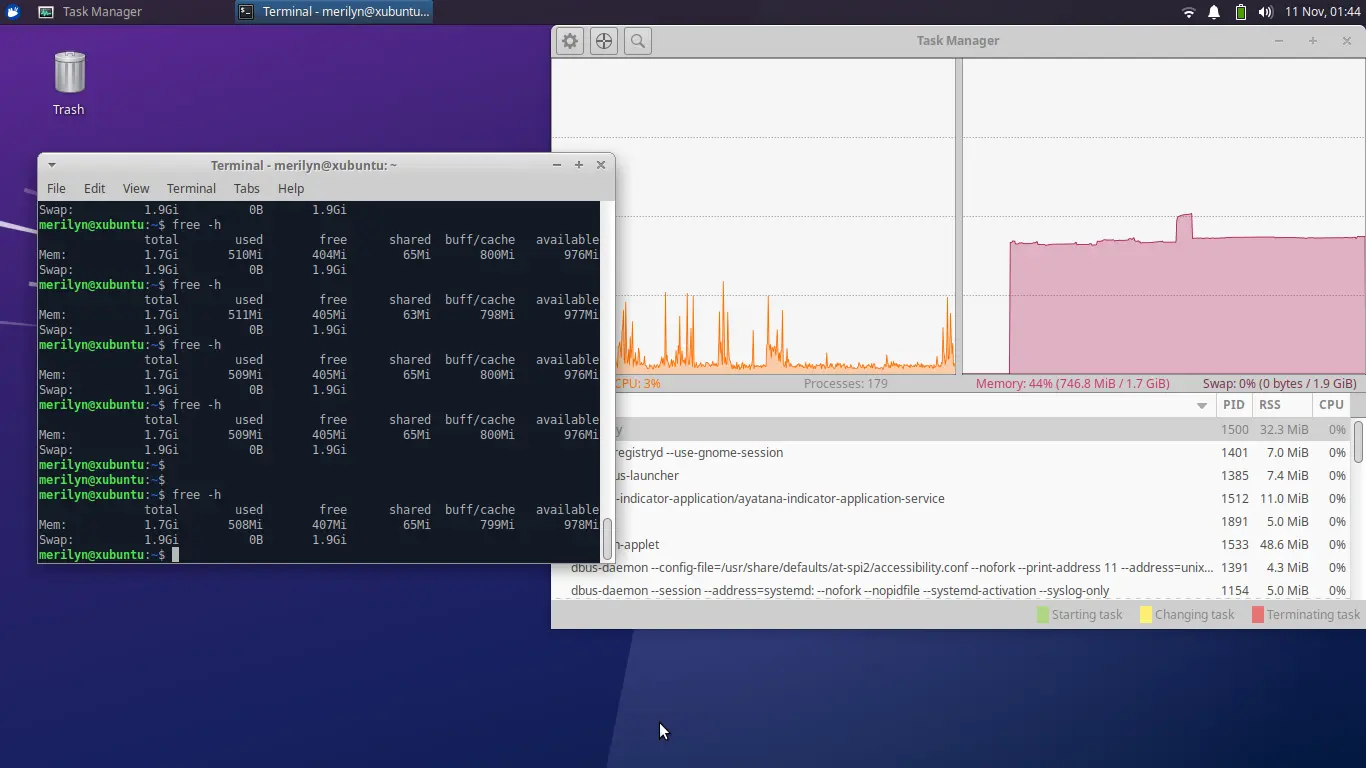1366x768 pixels.
Task: Click the volume speaker icon
Action: pos(1265,12)
